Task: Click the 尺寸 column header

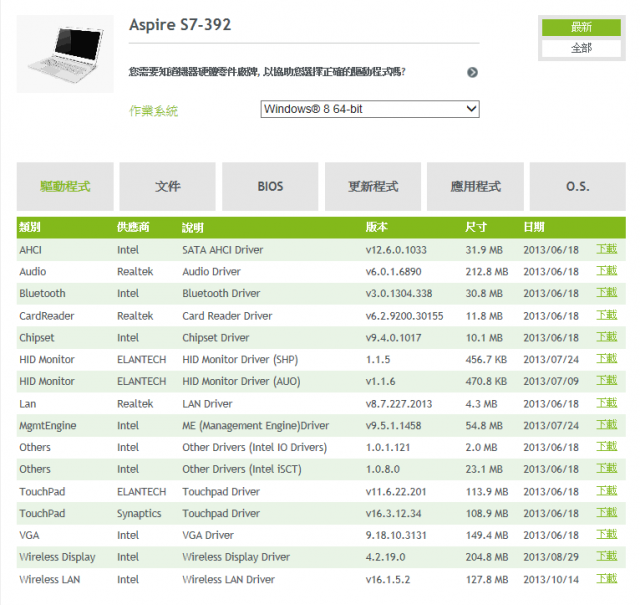Action: tap(476, 227)
